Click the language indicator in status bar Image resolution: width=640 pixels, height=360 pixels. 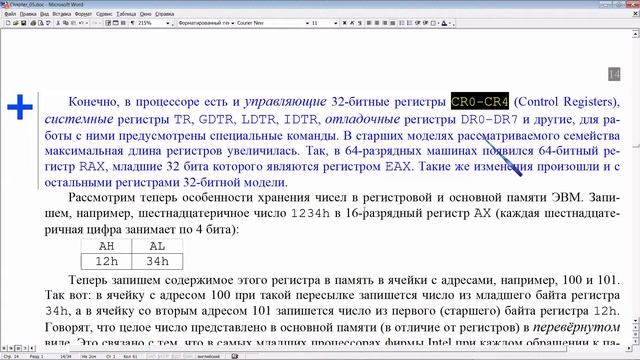pyautogui.click(x=209, y=356)
